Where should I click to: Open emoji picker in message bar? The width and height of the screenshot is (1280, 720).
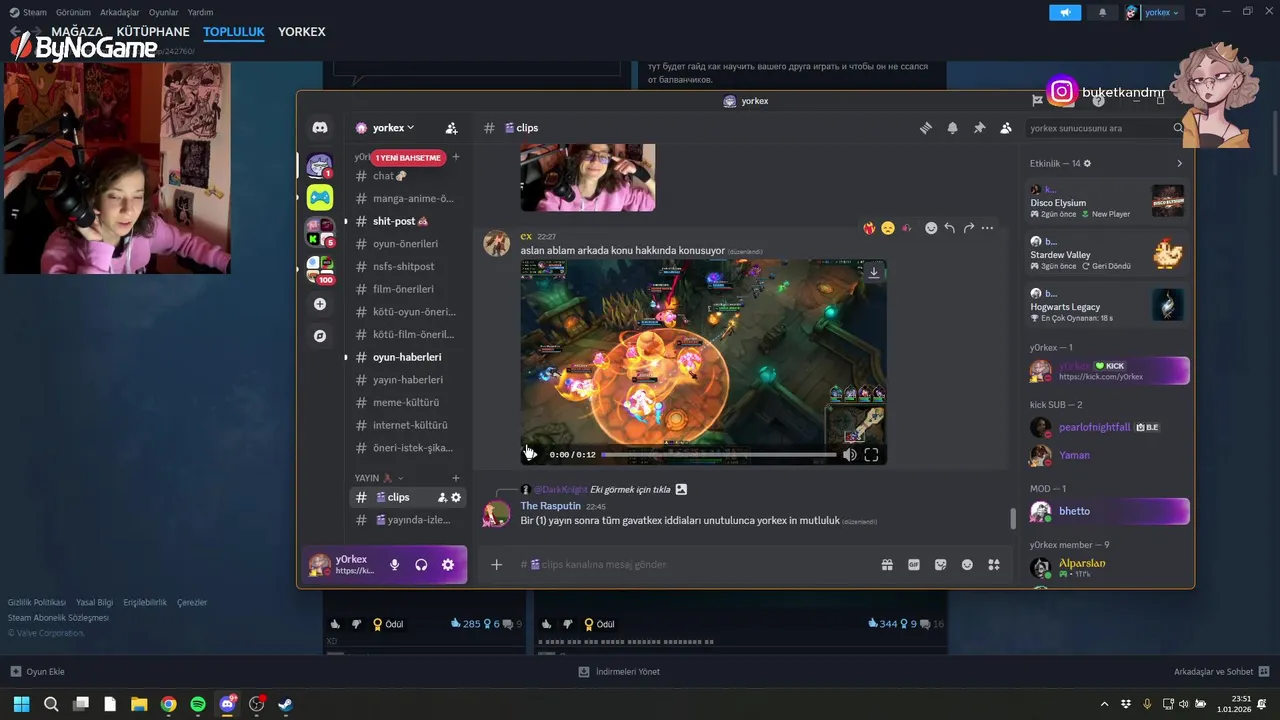967,565
